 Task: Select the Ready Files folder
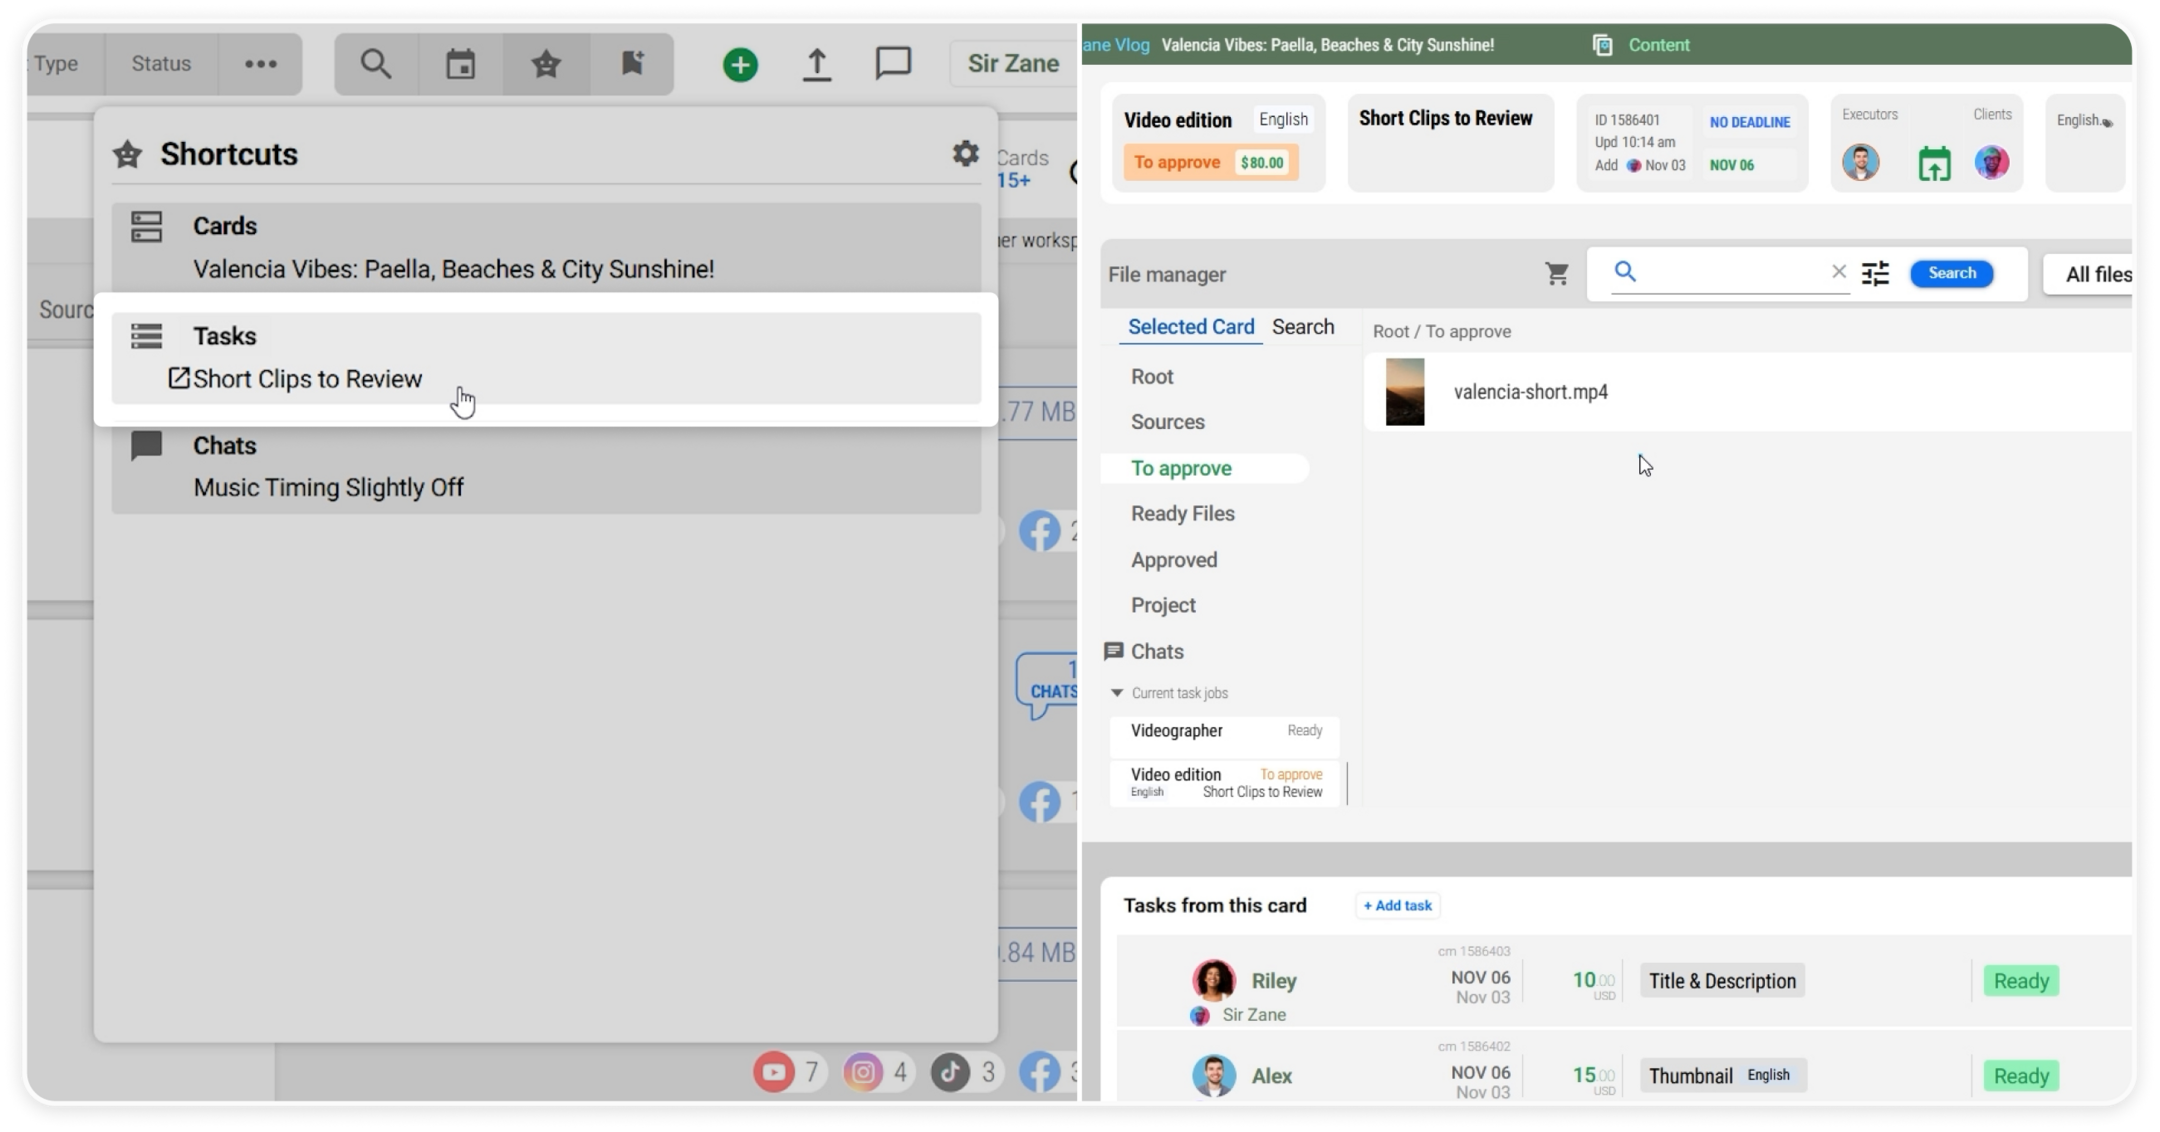click(x=1183, y=514)
